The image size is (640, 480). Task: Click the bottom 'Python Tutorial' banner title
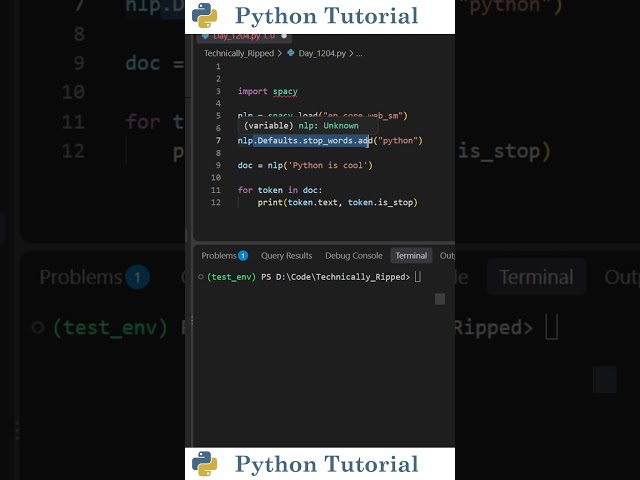coord(327,464)
